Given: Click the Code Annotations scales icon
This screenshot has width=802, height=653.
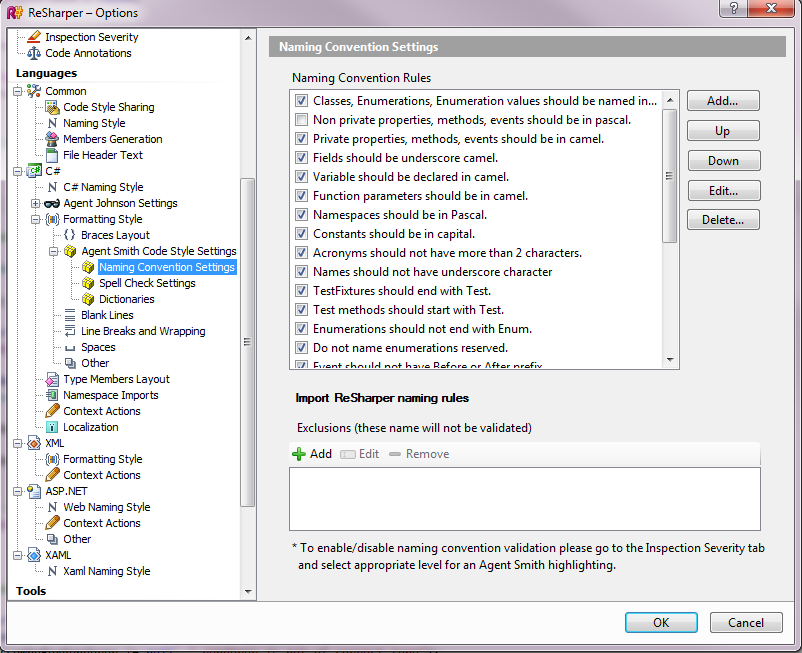Looking at the screenshot, I should (x=34, y=53).
